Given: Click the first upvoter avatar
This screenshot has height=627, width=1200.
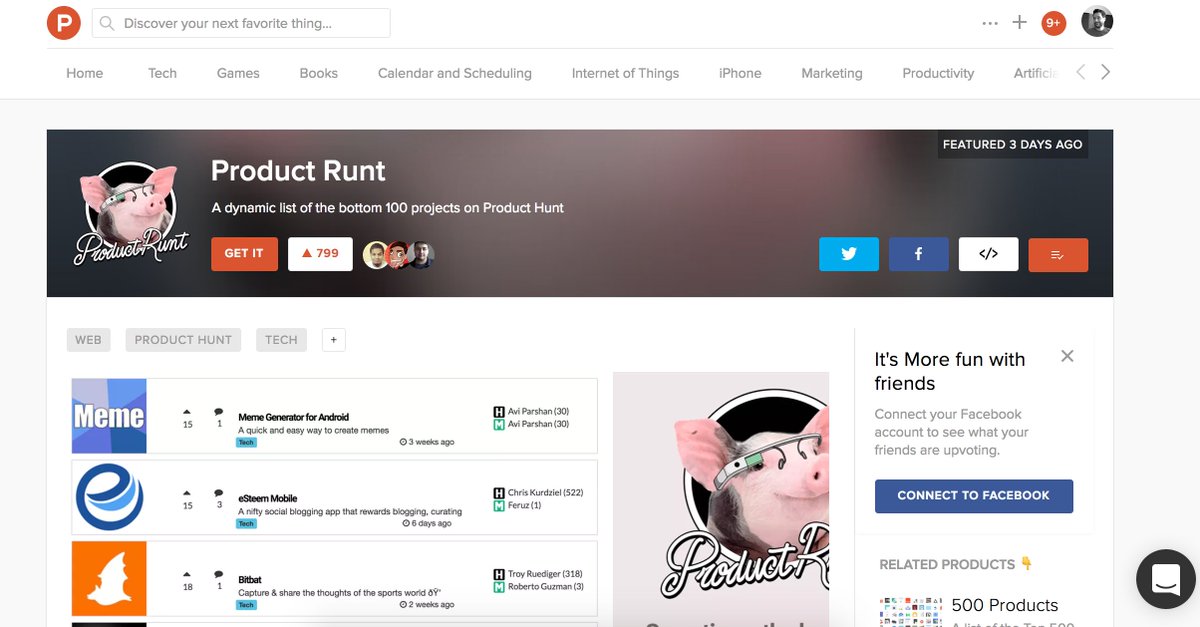Looking at the screenshot, I should (375, 254).
